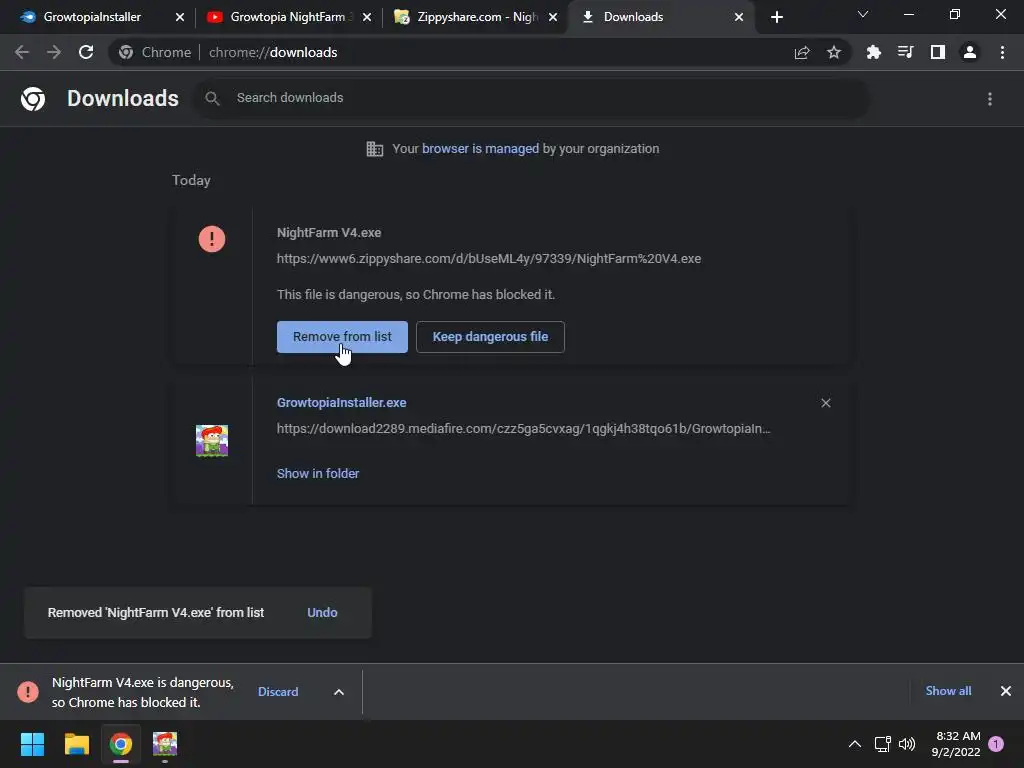Switch to the Zippyshare.com tab
Image resolution: width=1024 pixels, height=768 pixels.
coord(477,17)
